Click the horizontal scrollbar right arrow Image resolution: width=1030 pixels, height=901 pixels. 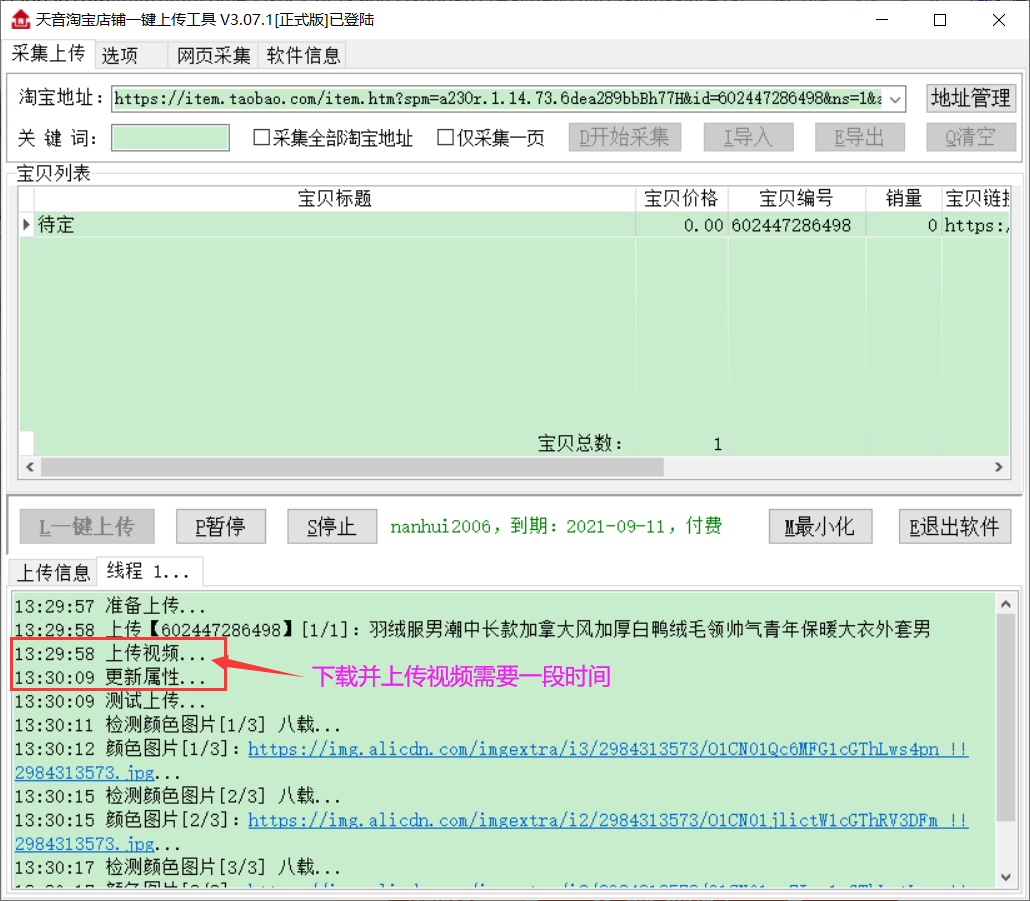tap(998, 467)
